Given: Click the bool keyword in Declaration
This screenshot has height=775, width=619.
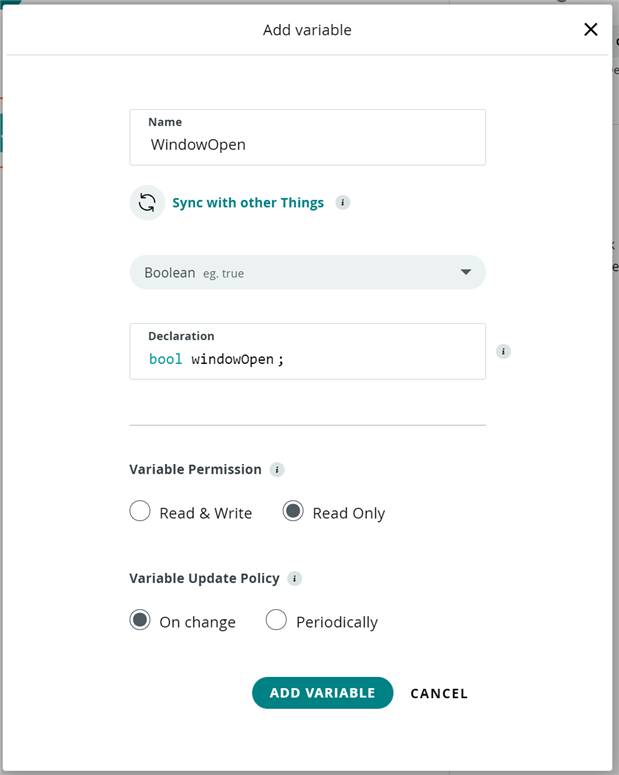Looking at the screenshot, I should coord(166,359).
